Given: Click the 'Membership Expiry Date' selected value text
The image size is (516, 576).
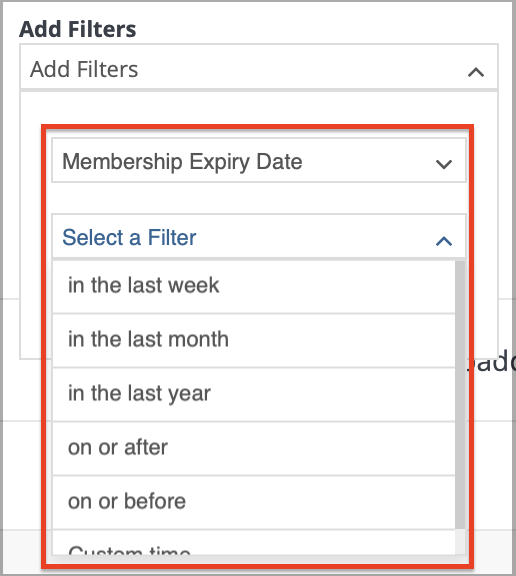Looking at the screenshot, I should click(182, 162).
